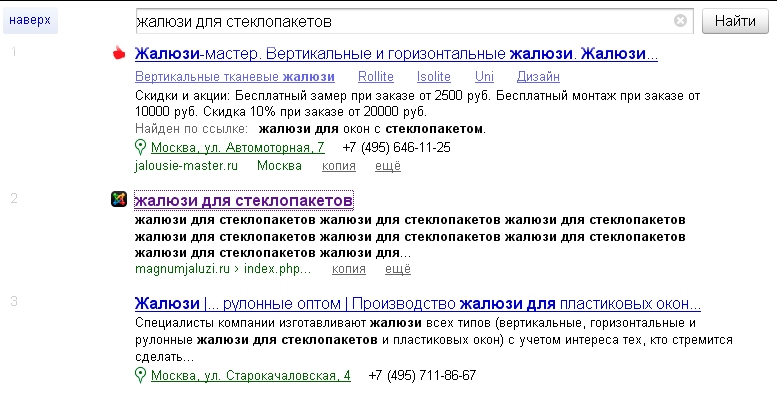Click the map pin beside ул. Старокачаловская address
777x397 pixels.
(x=141, y=375)
